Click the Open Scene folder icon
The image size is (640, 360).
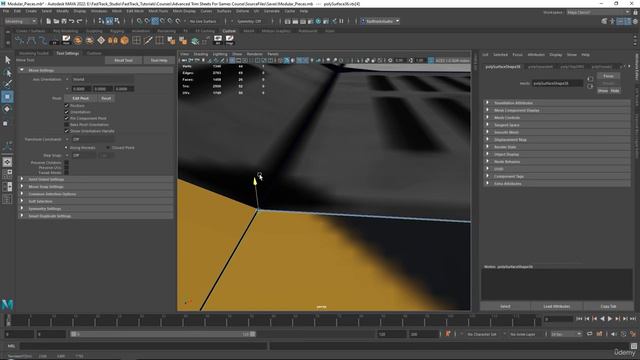click(56, 21)
